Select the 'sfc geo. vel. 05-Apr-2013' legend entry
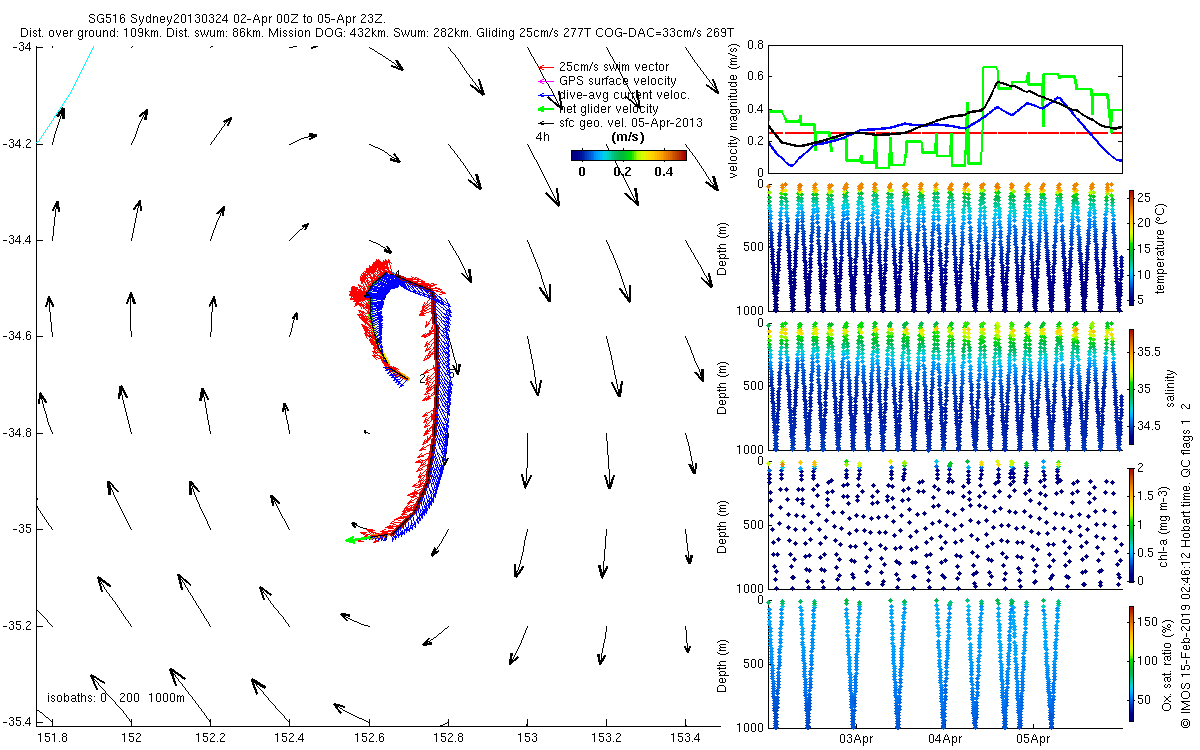Image resolution: width=1200 pixels, height=750 pixels. [631, 123]
